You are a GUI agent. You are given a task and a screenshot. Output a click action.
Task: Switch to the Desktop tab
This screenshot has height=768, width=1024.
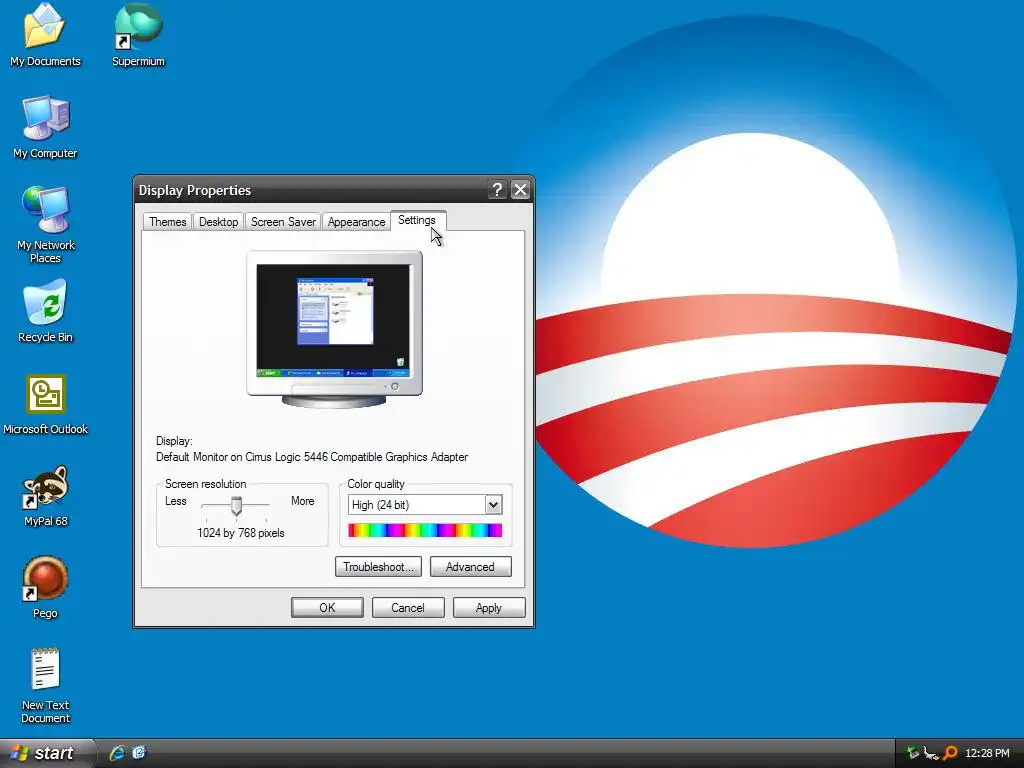click(x=218, y=222)
